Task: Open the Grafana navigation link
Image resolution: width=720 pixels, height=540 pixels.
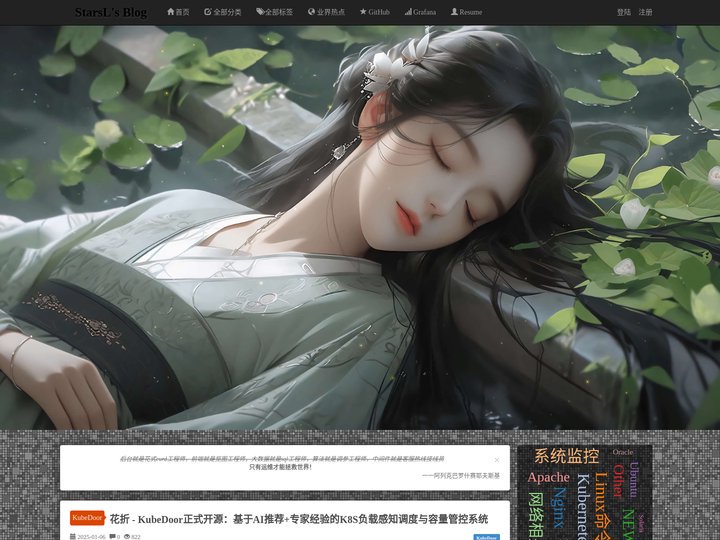Action: click(420, 12)
